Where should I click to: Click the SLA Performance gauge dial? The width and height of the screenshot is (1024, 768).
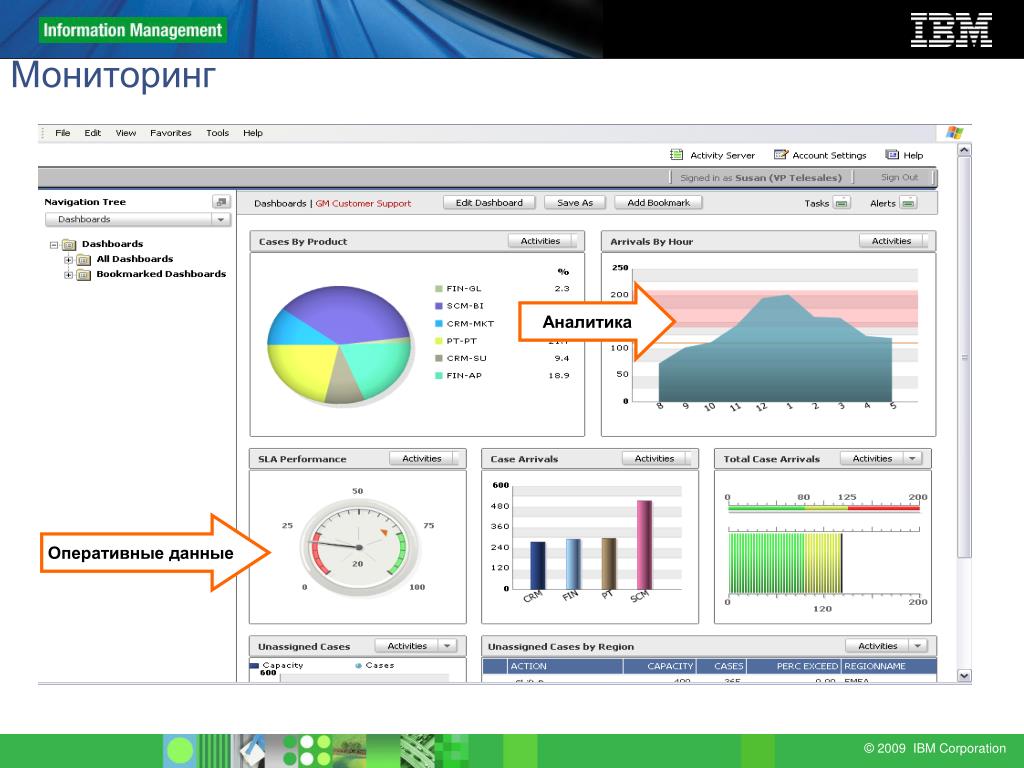tap(358, 547)
